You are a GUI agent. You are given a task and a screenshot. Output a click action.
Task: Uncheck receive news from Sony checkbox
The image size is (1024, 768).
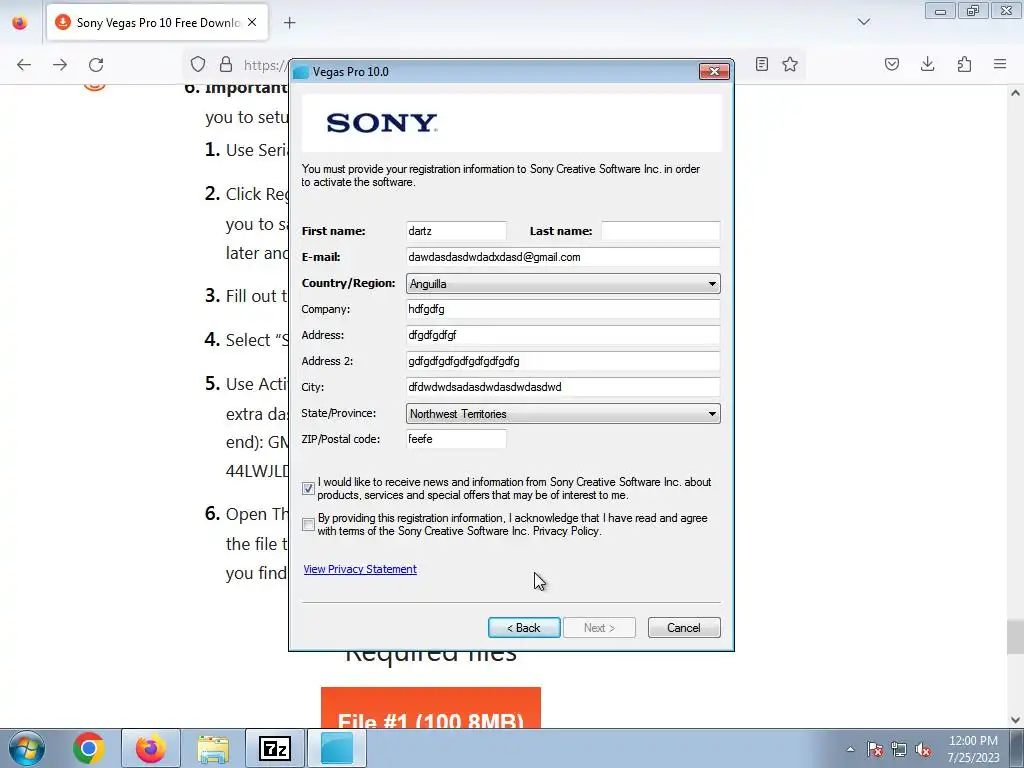point(308,488)
